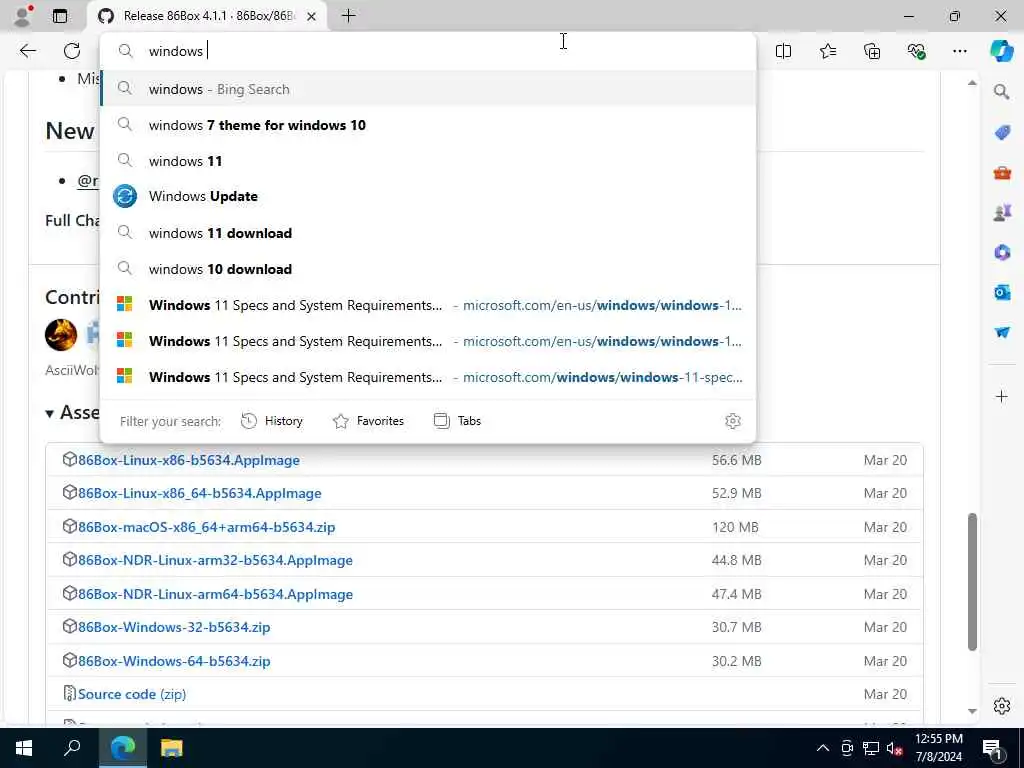Image resolution: width=1024 pixels, height=768 pixels.
Task: Filter the search by Favorites
Action: click(x=368, y=421)
